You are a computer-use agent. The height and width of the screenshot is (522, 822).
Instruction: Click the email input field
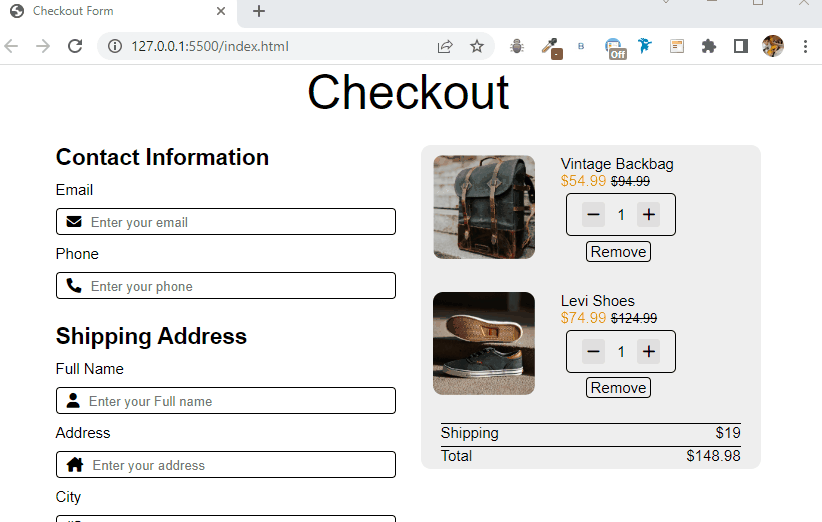(x=238, y=222)
